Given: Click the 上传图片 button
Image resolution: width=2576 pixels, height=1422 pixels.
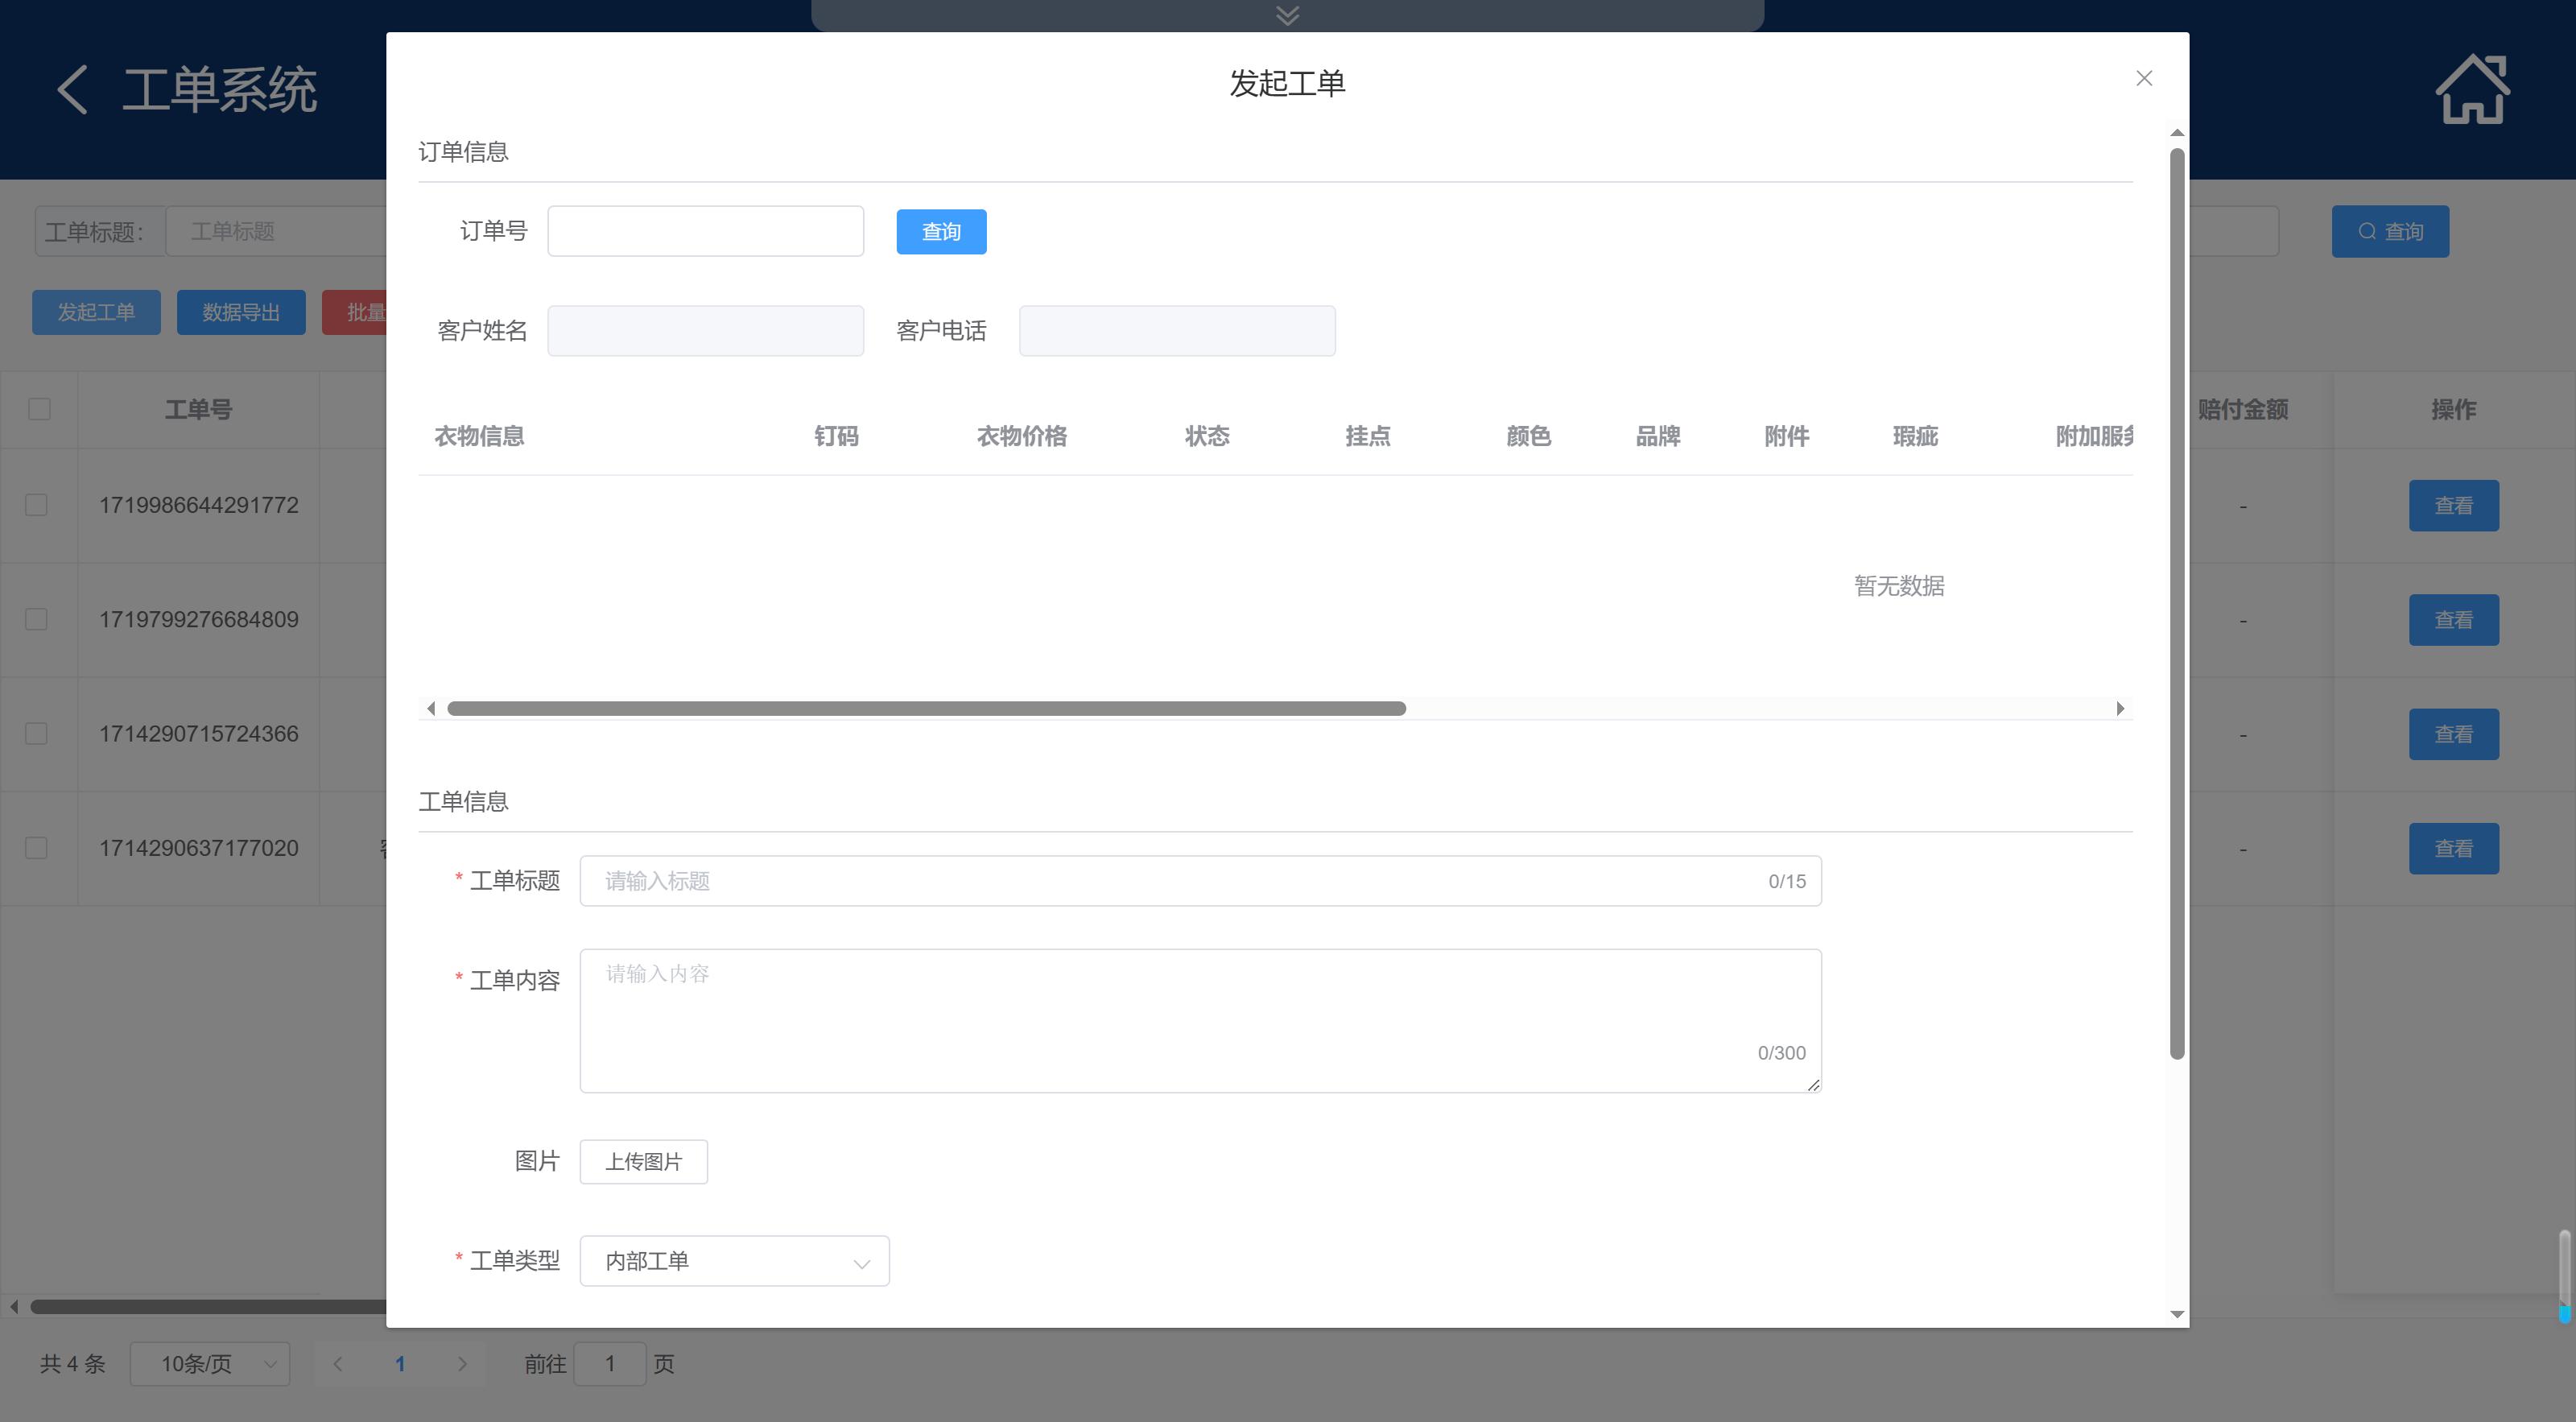Looking at the screenshot, I should pyautogui.click(x=643, y=1162).
